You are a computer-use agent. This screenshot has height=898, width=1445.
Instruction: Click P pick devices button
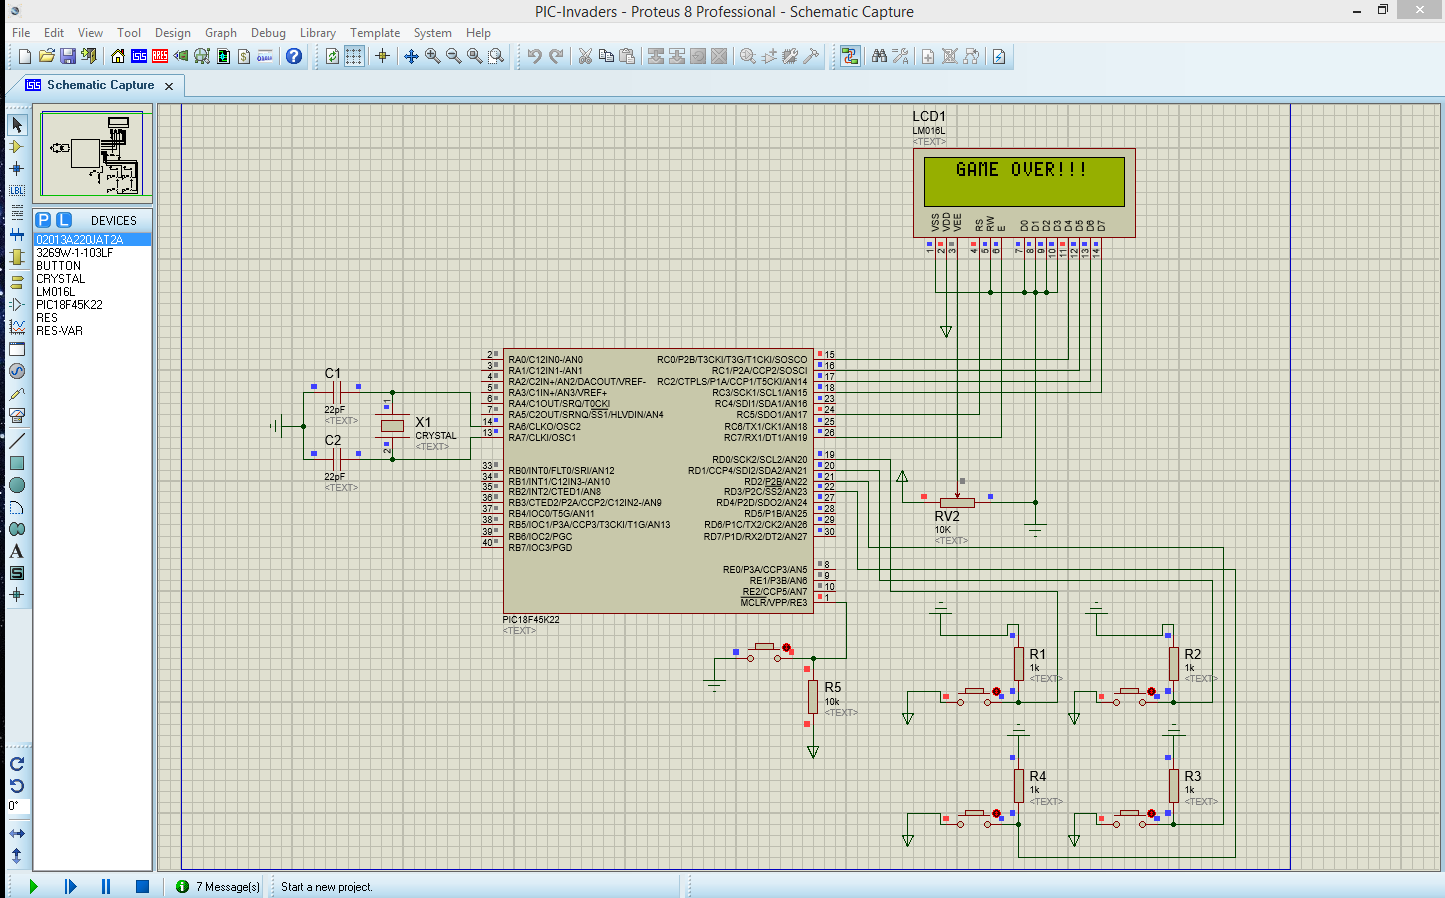click(x=43, y=220)
